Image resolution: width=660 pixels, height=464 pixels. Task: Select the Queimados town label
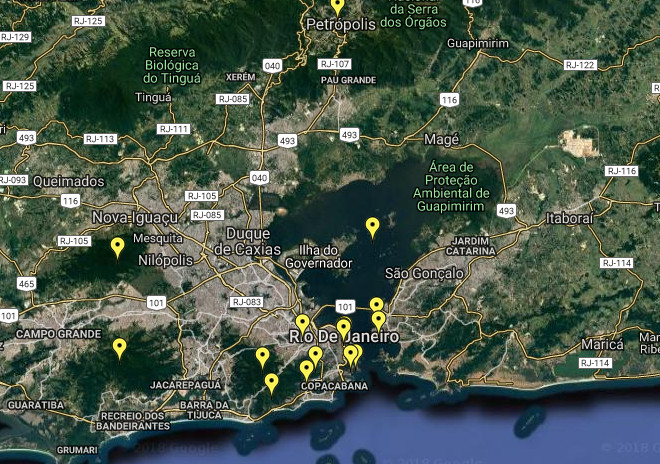(x=68, y=181)
